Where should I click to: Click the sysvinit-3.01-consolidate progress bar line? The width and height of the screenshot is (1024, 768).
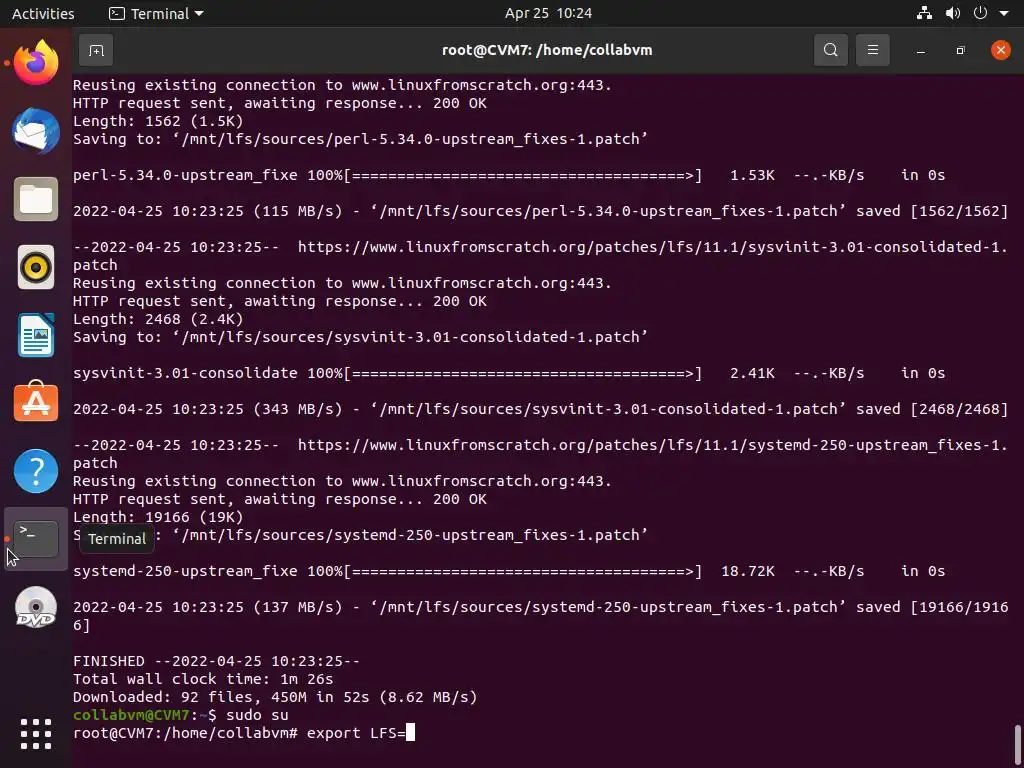pos(509,373)
